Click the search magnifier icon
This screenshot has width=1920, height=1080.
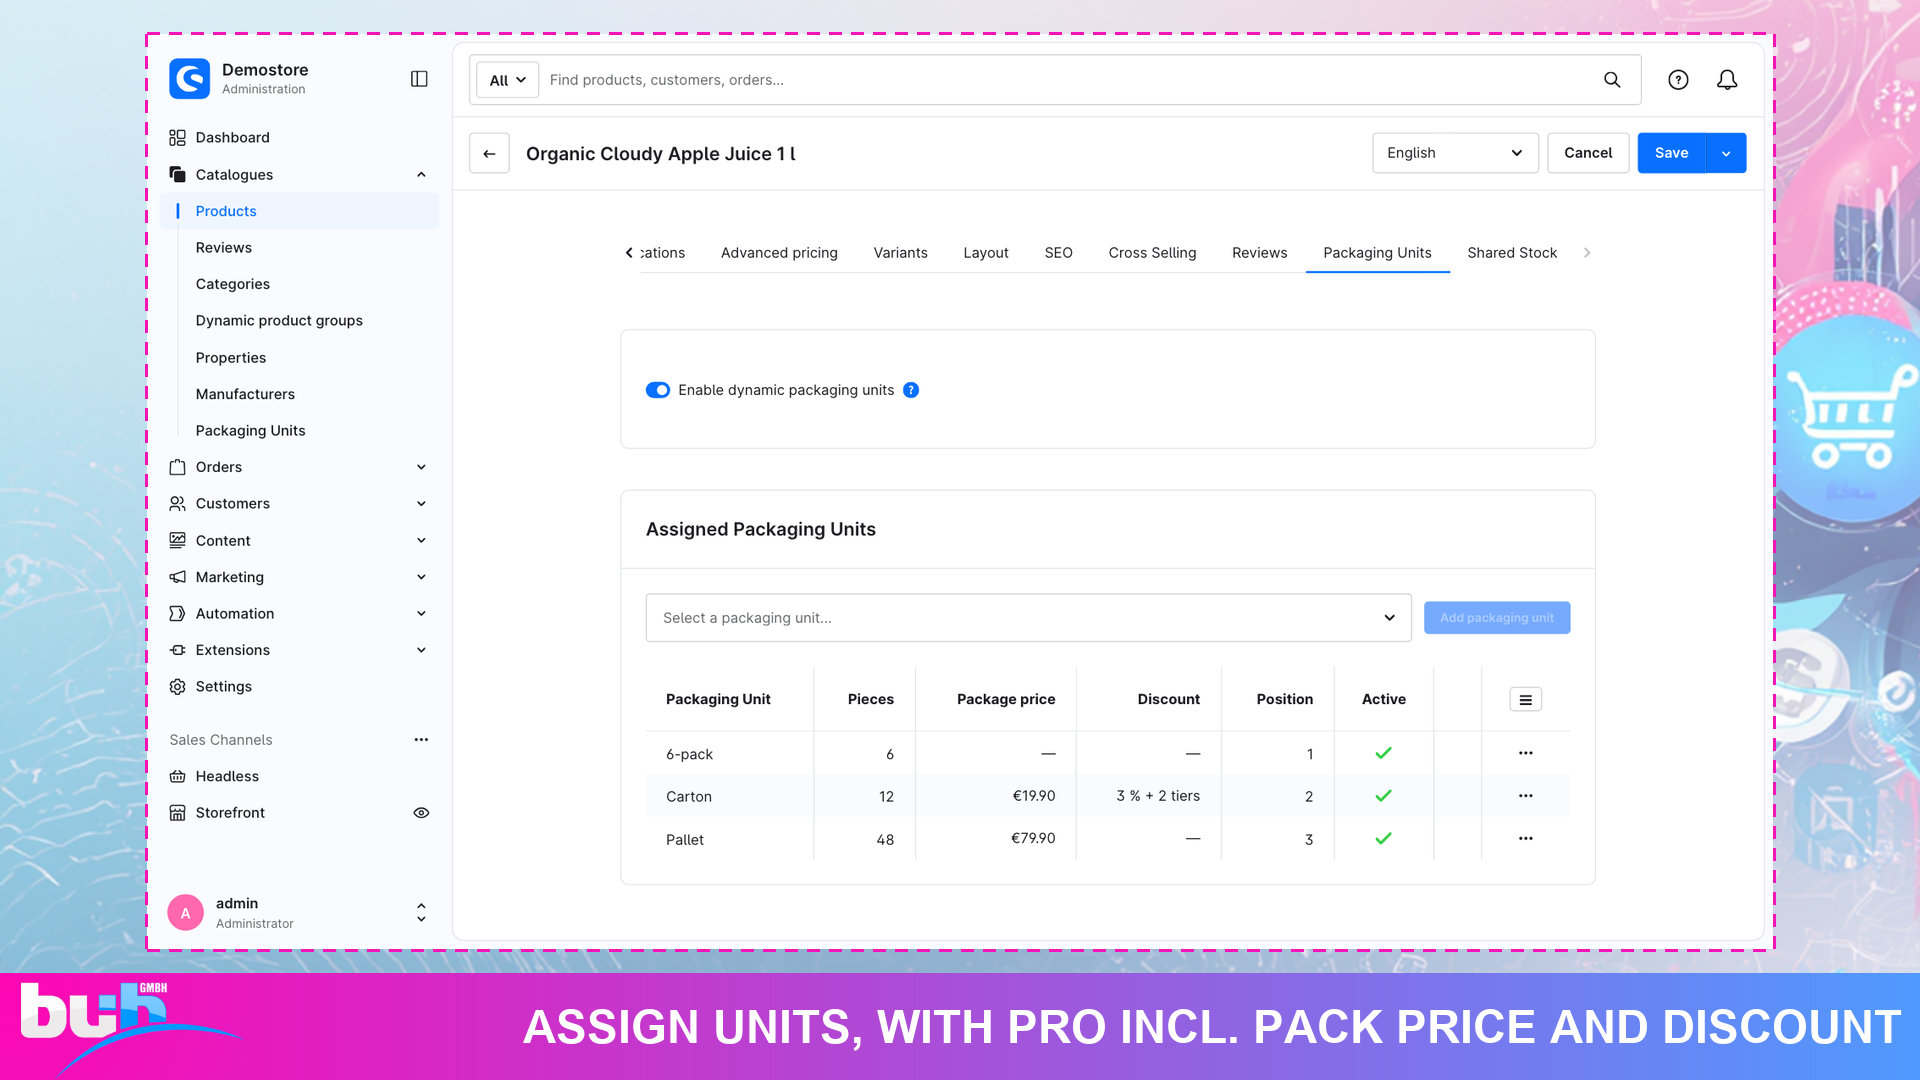(x=1612, y=80)
